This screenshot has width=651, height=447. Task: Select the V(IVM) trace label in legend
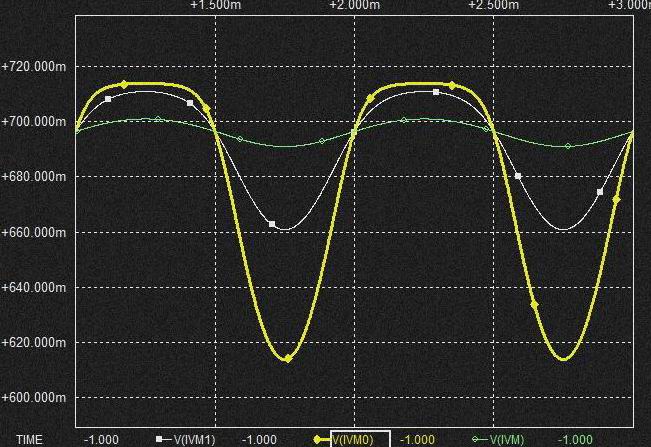pos(504,439)
